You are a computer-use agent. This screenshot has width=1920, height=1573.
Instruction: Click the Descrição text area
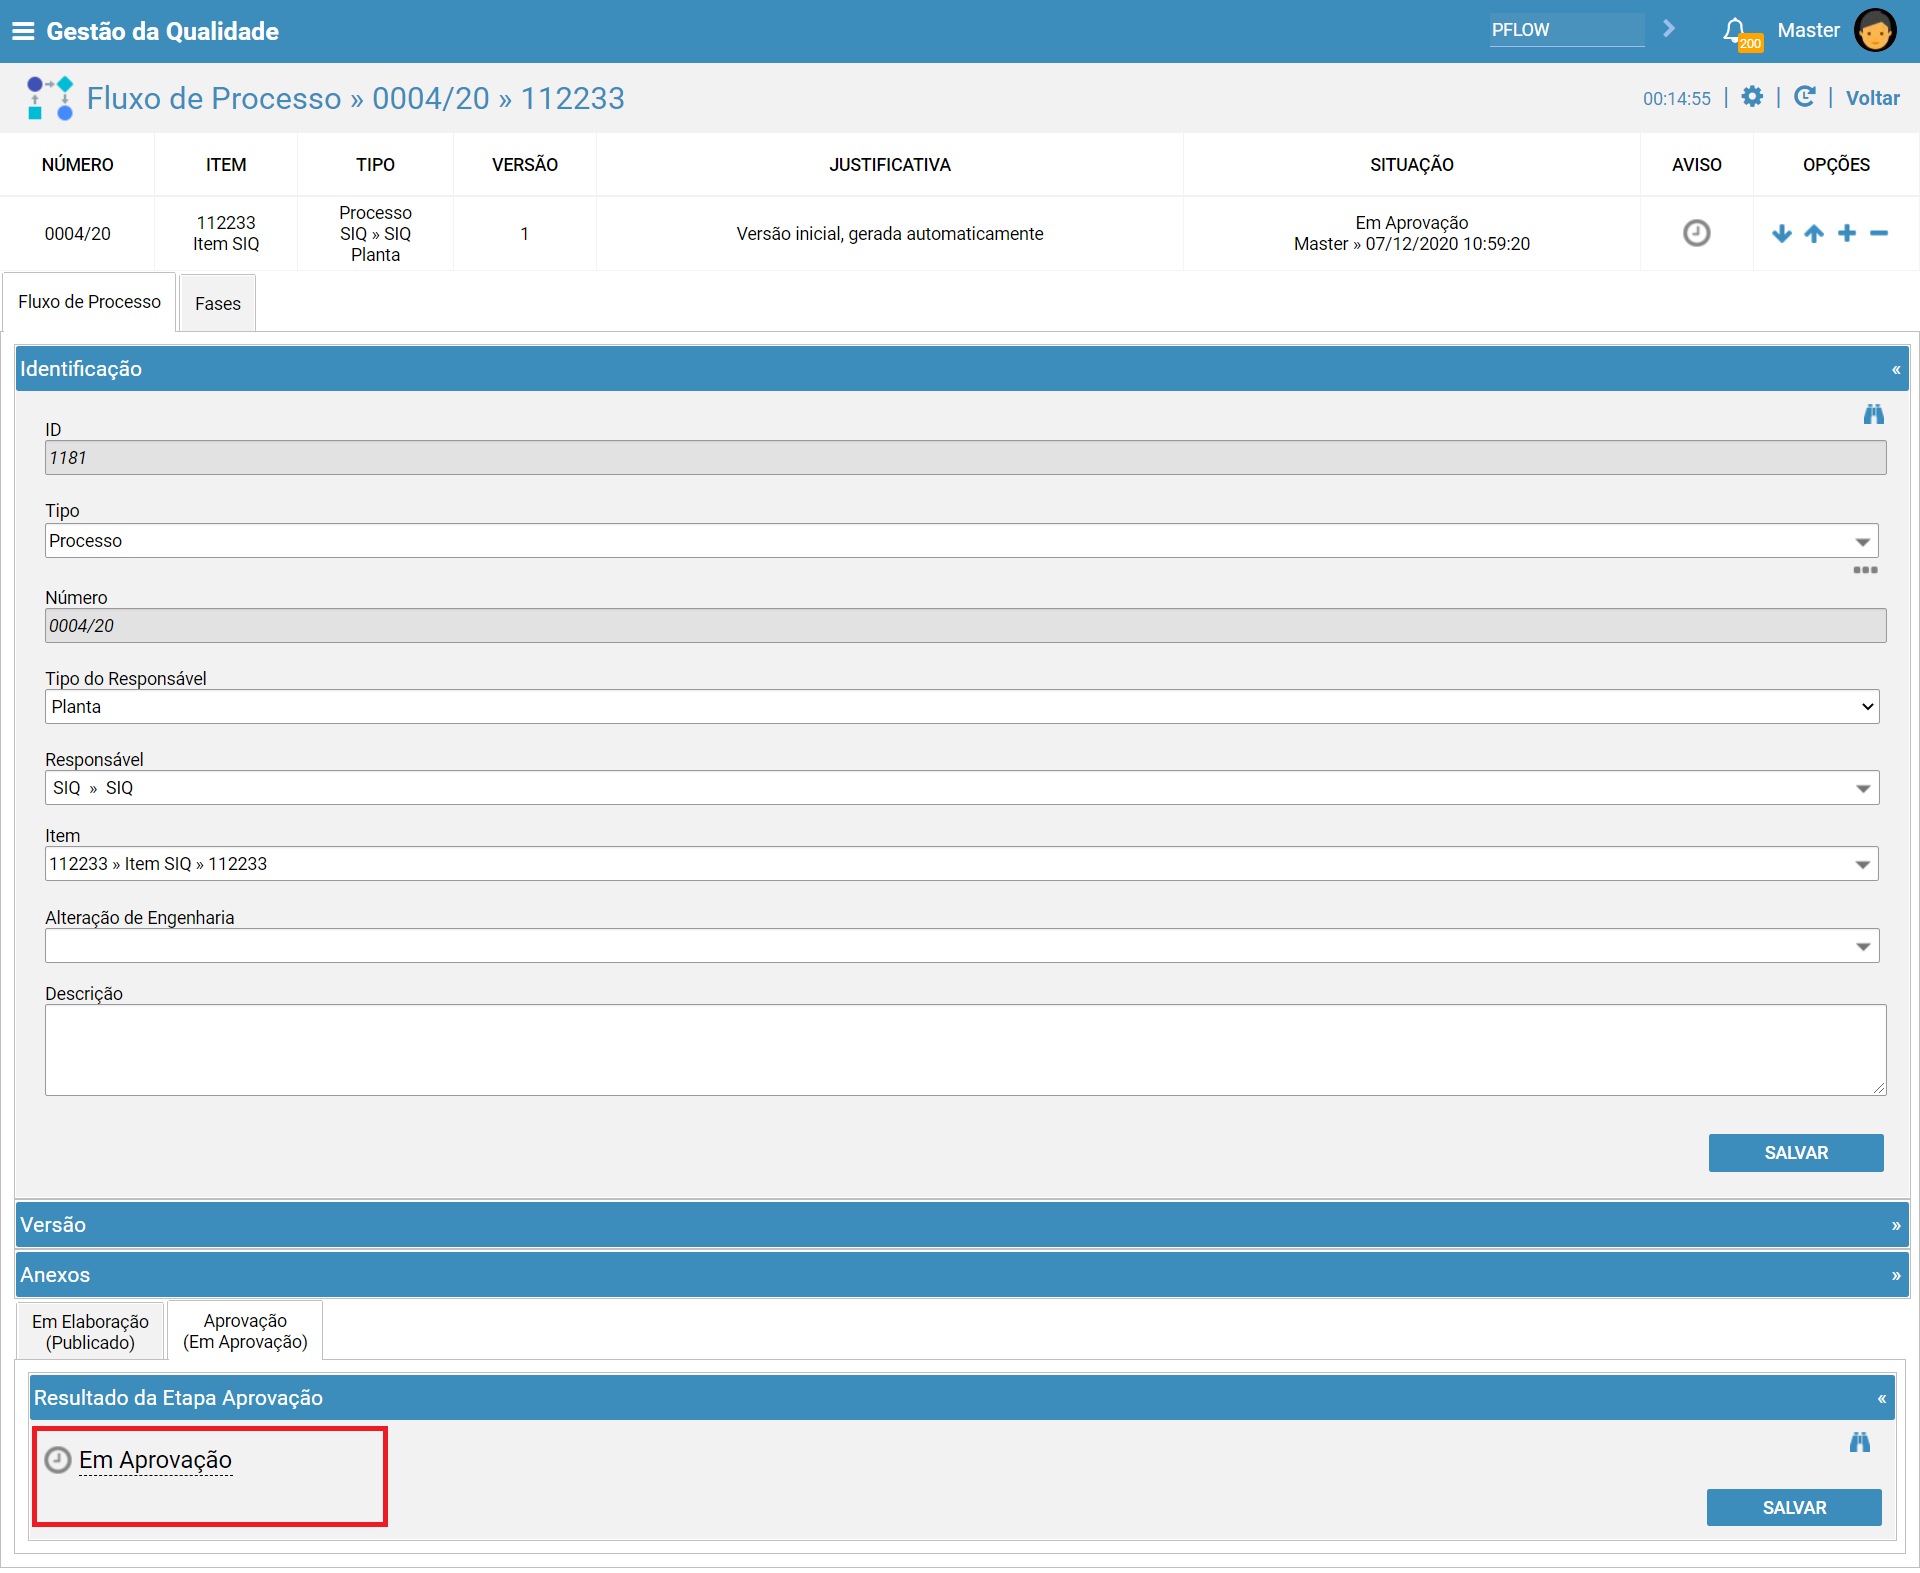(965, 1050)
